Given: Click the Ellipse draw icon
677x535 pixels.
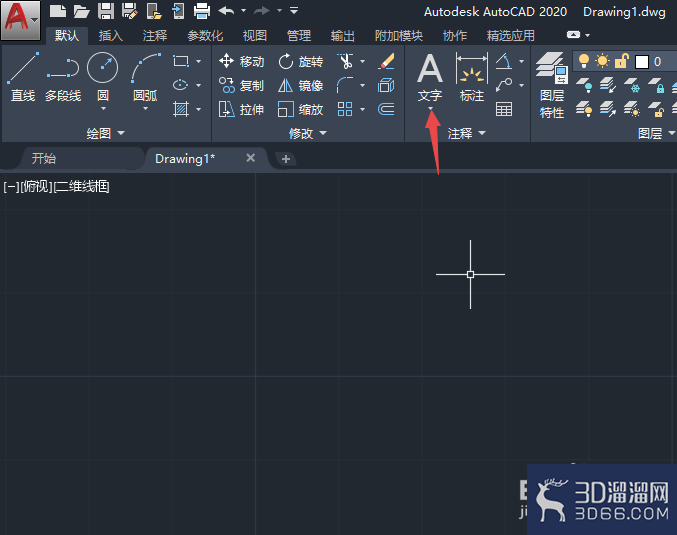Looking at the screenshot, I should click(180, 85).
